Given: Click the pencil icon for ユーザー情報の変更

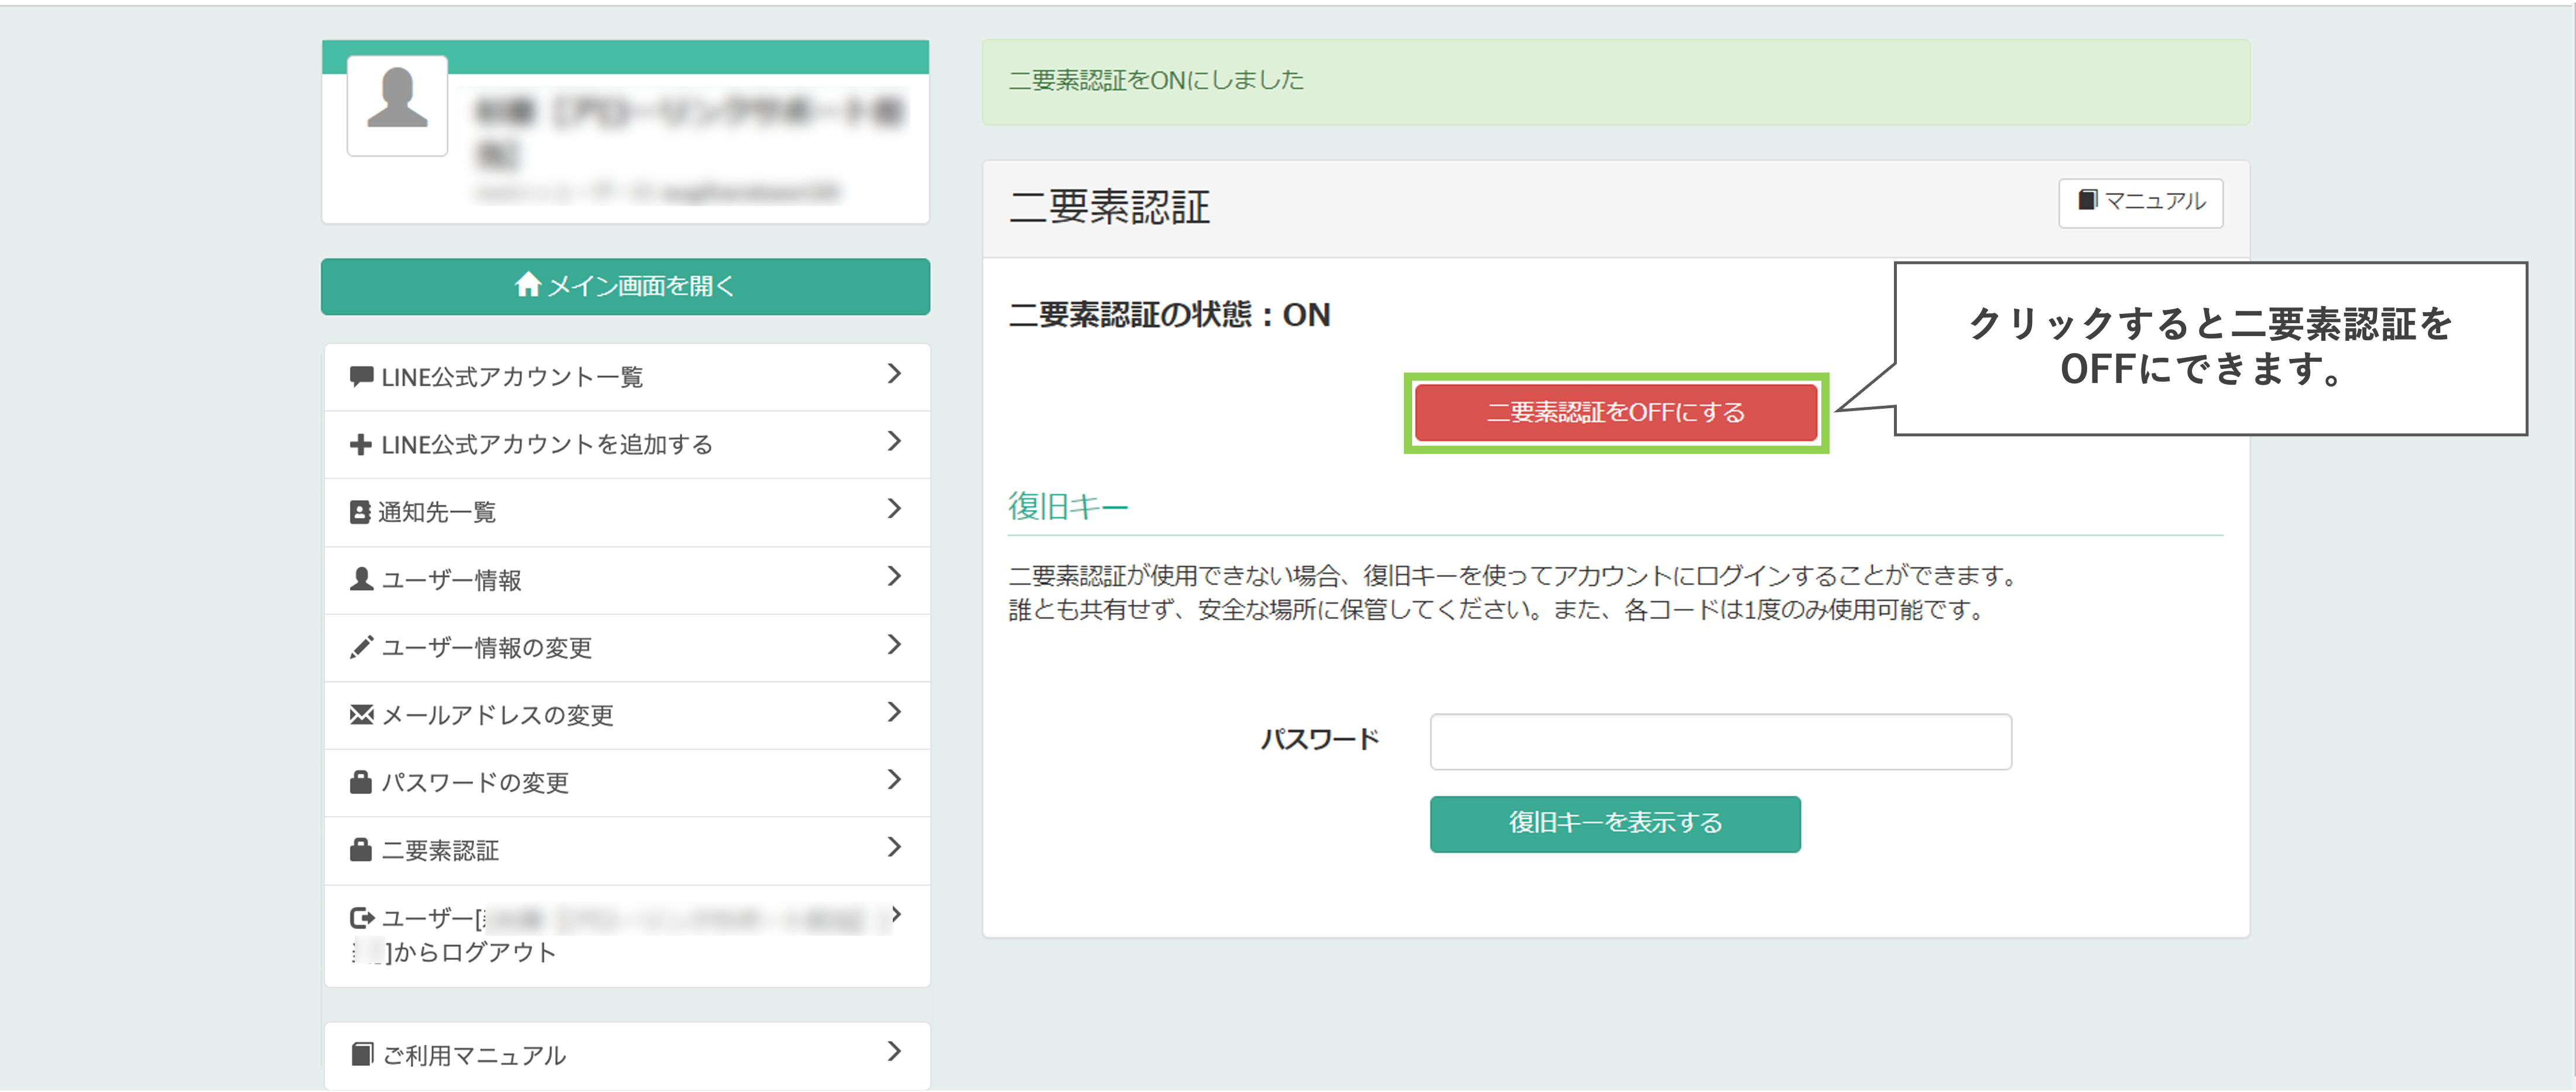Looking at the screenshot, I should (361, 648).
